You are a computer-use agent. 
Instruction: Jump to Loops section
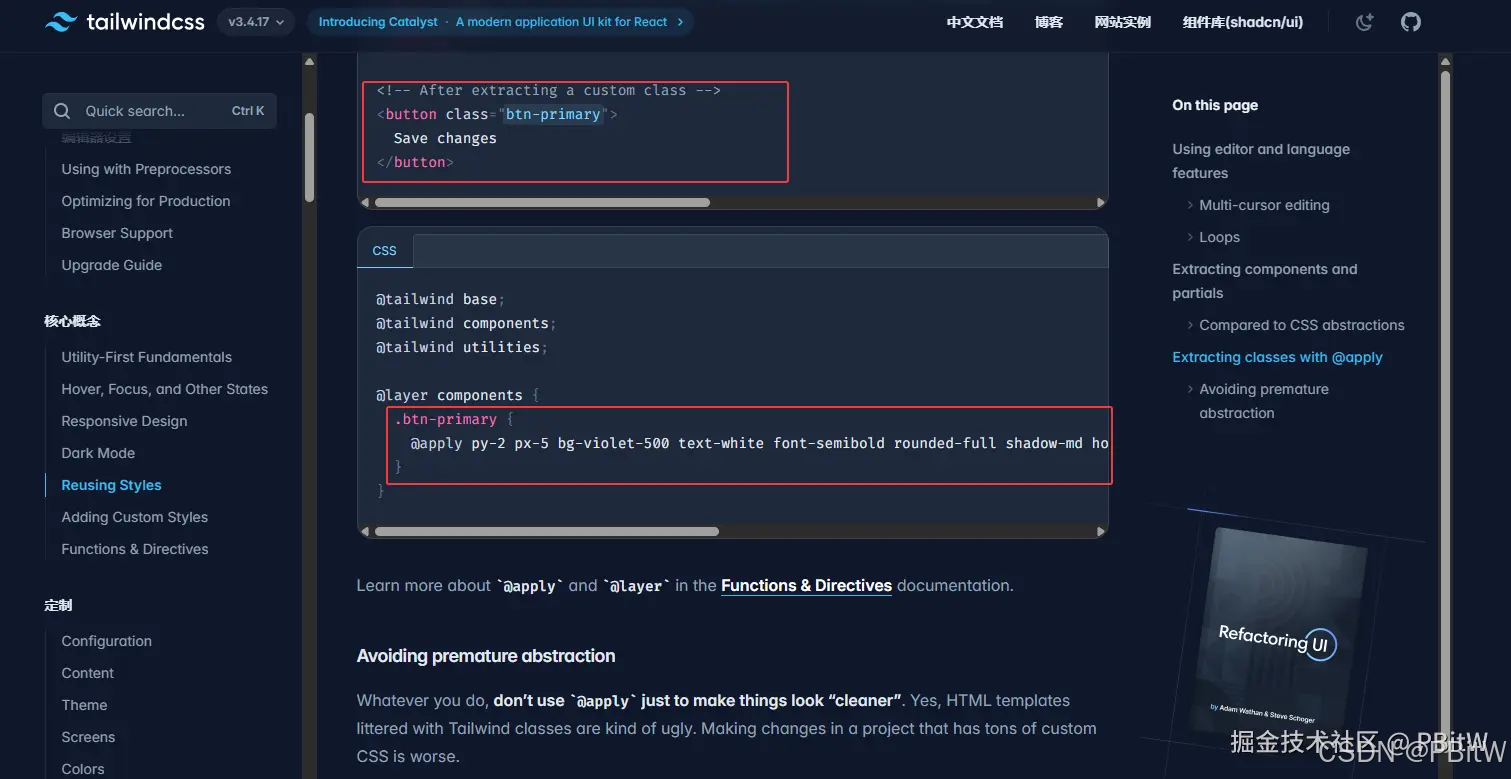coord(1219,237)
